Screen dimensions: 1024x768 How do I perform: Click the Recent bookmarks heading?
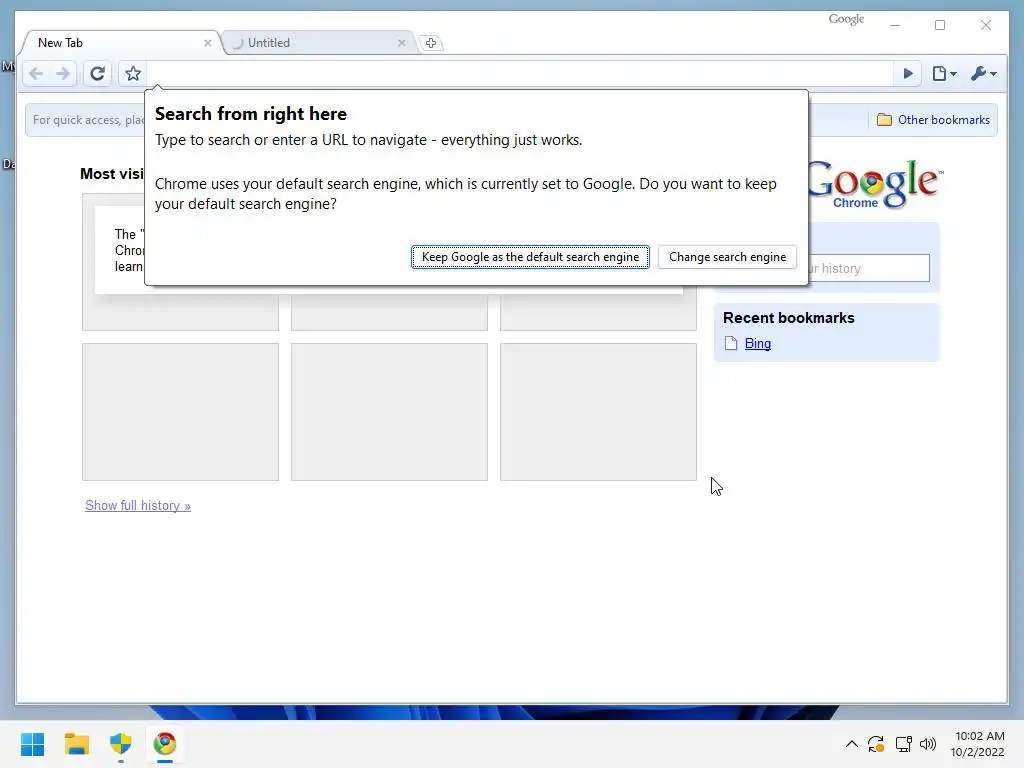point(788,318)
